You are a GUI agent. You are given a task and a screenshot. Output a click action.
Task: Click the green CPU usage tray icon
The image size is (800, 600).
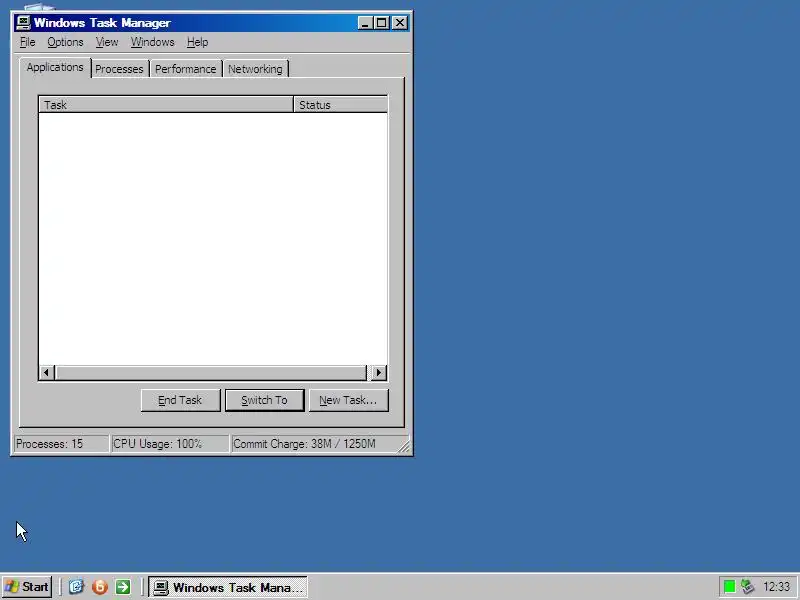coord(730,587)
